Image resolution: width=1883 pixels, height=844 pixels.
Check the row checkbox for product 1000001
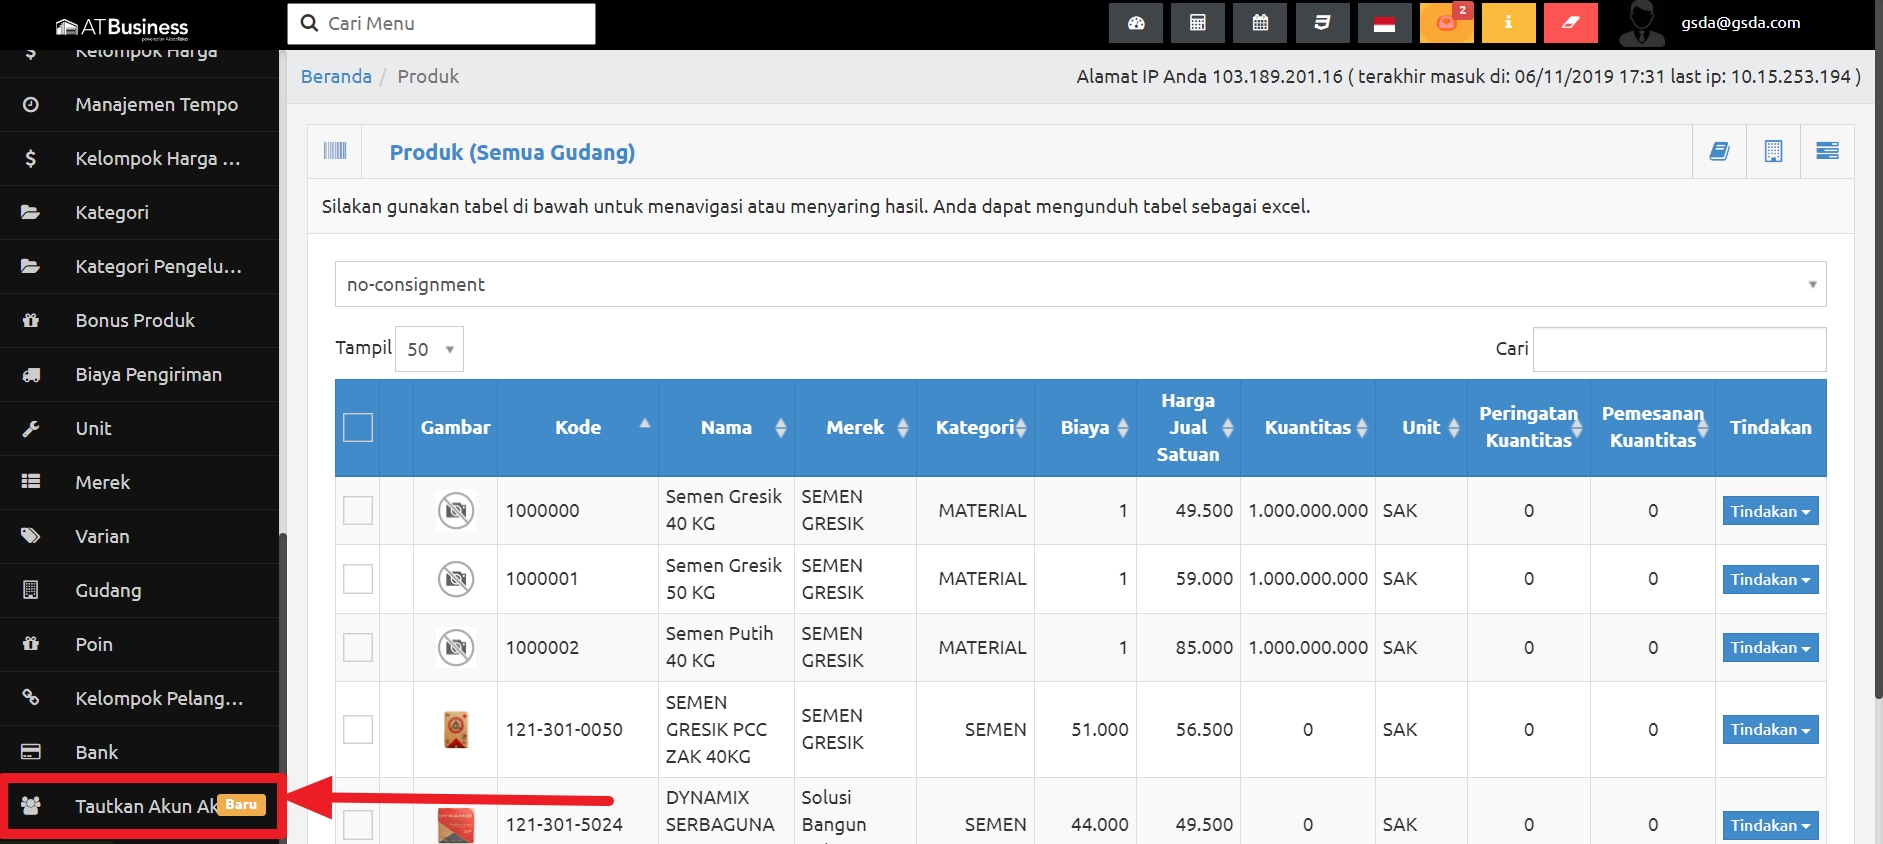click(358, 578)
